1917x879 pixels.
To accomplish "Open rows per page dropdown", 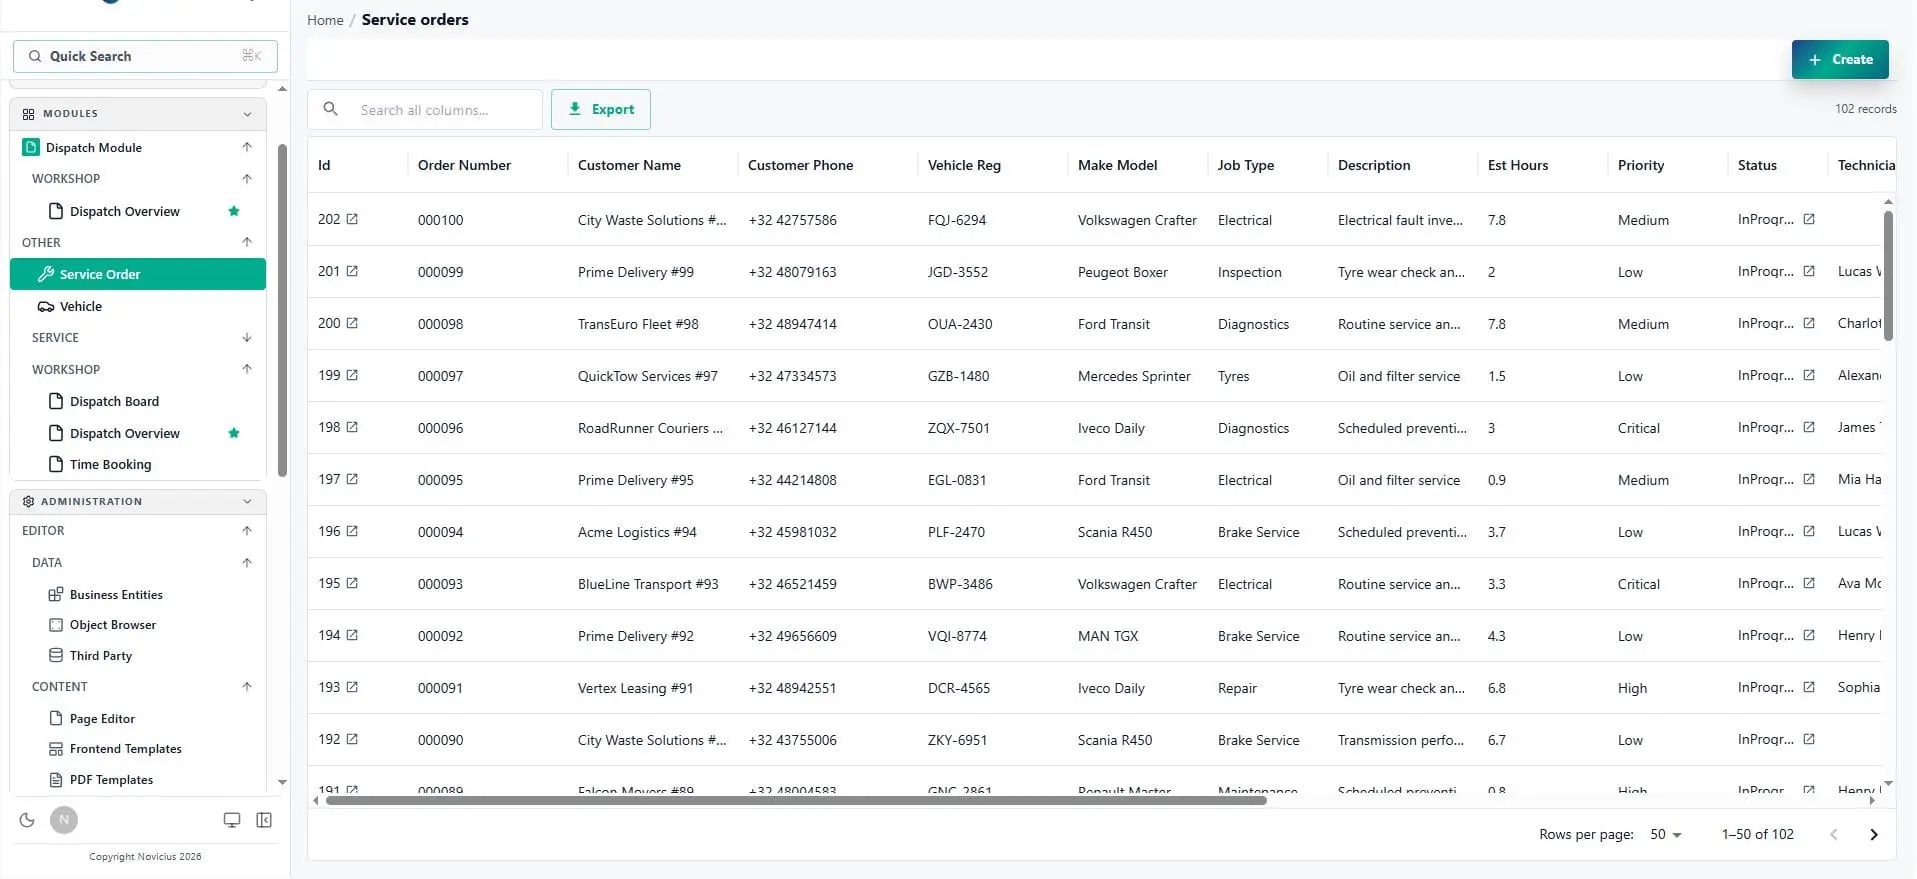I will coord(1665,834).
